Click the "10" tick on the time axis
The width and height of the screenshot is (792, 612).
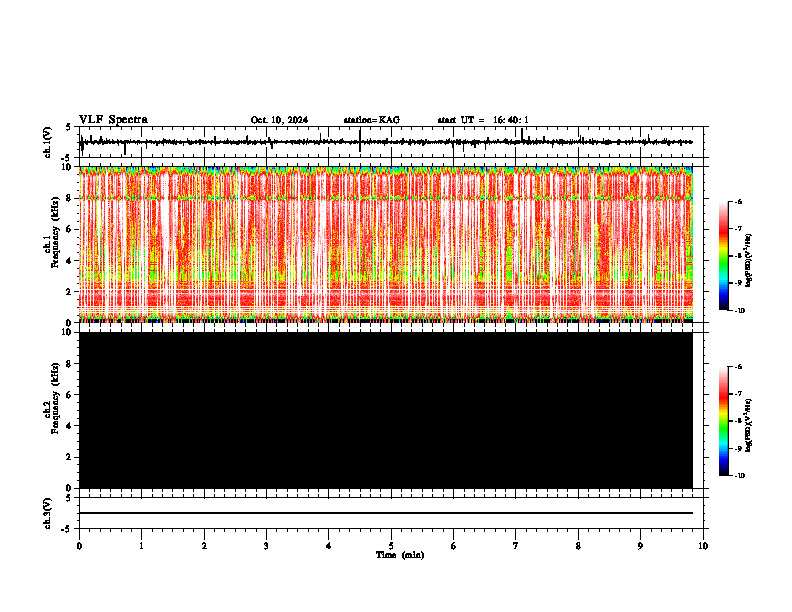click(703, 546)
